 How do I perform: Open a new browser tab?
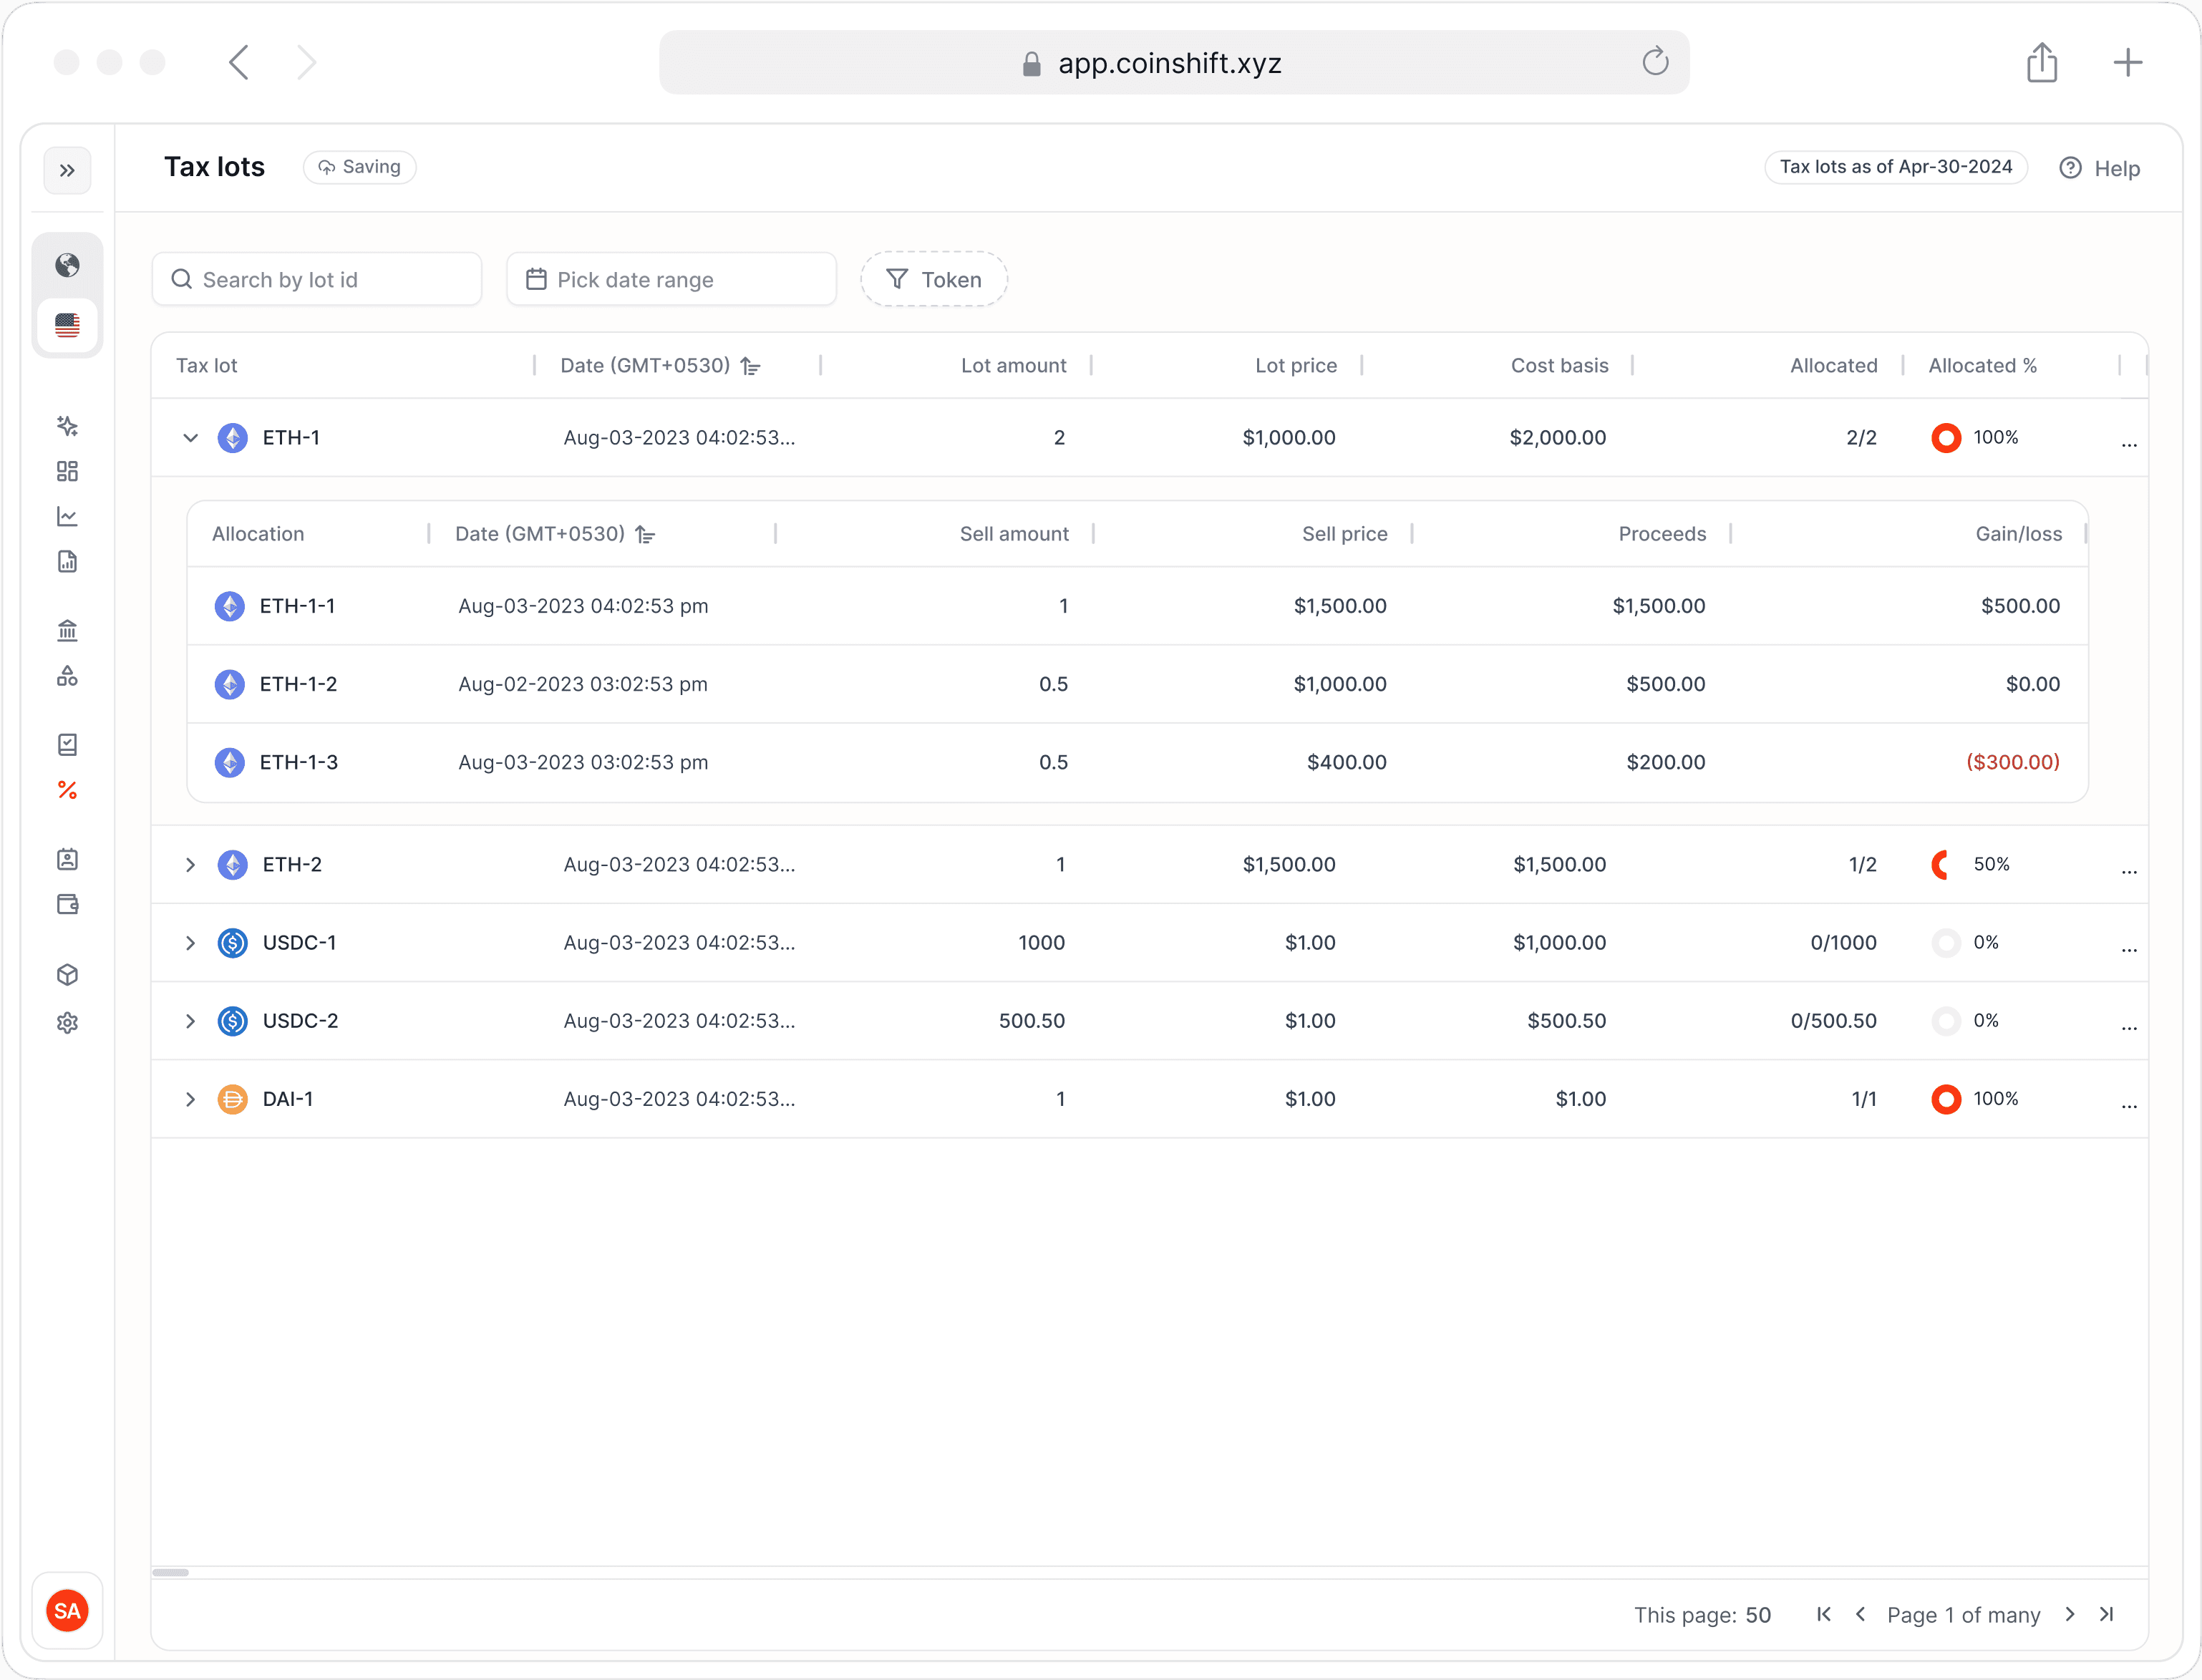tap(2128, 62)
